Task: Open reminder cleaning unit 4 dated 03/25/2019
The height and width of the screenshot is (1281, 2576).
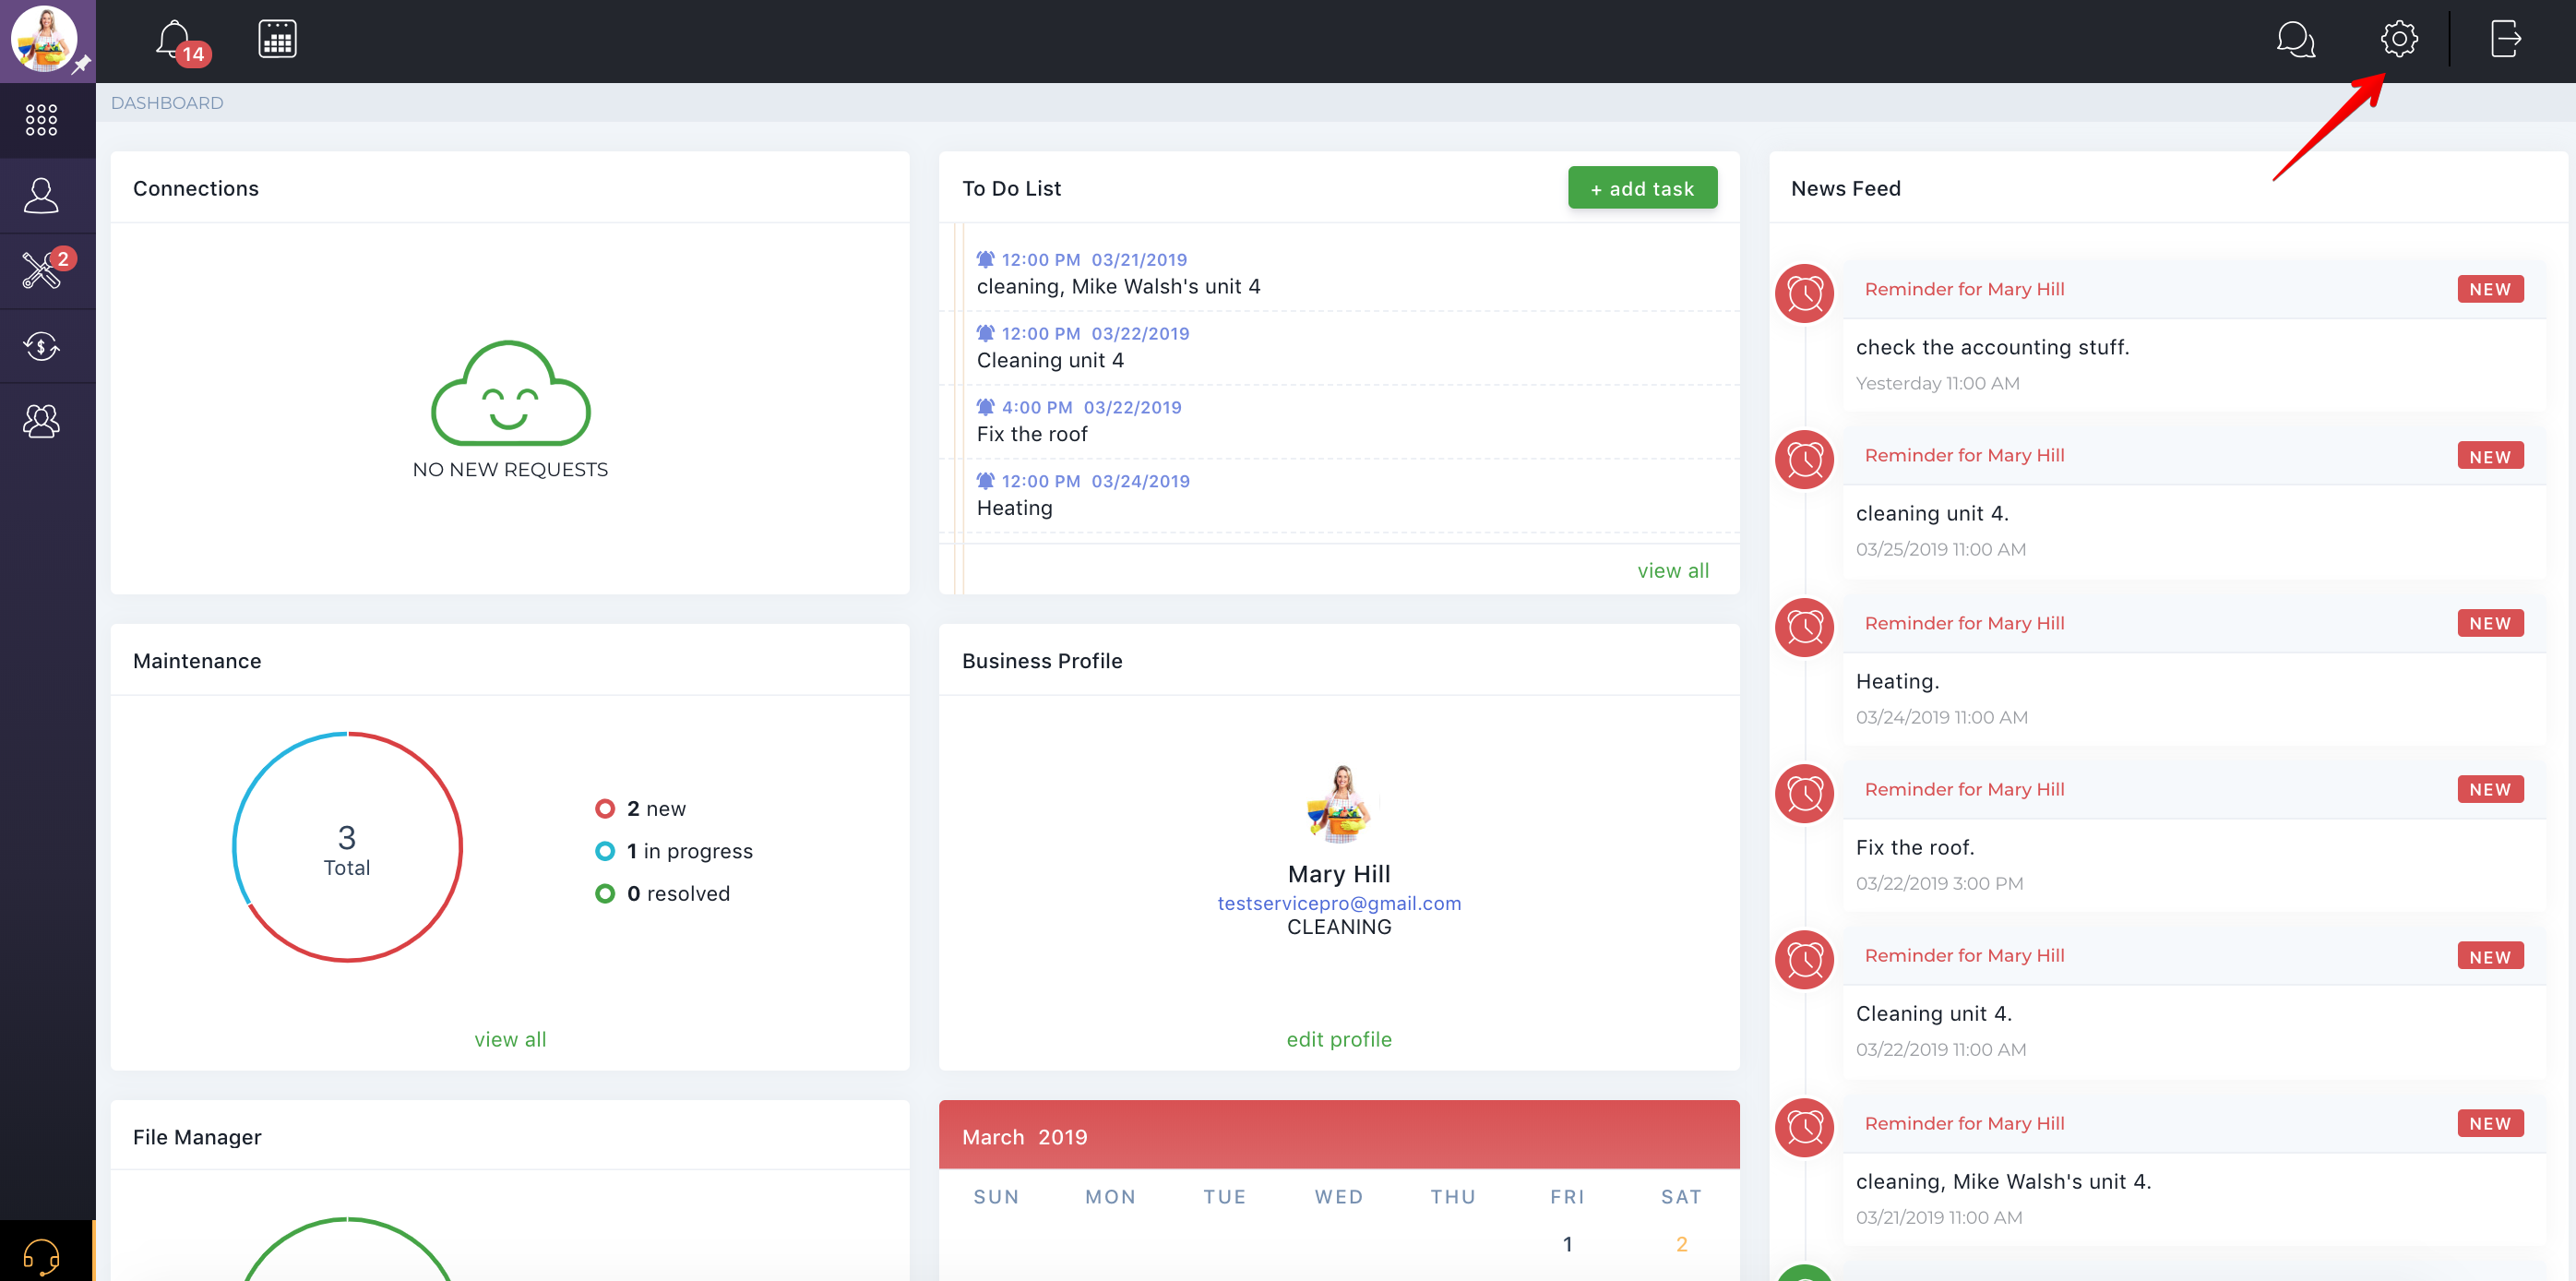Action: [1931, 513]
